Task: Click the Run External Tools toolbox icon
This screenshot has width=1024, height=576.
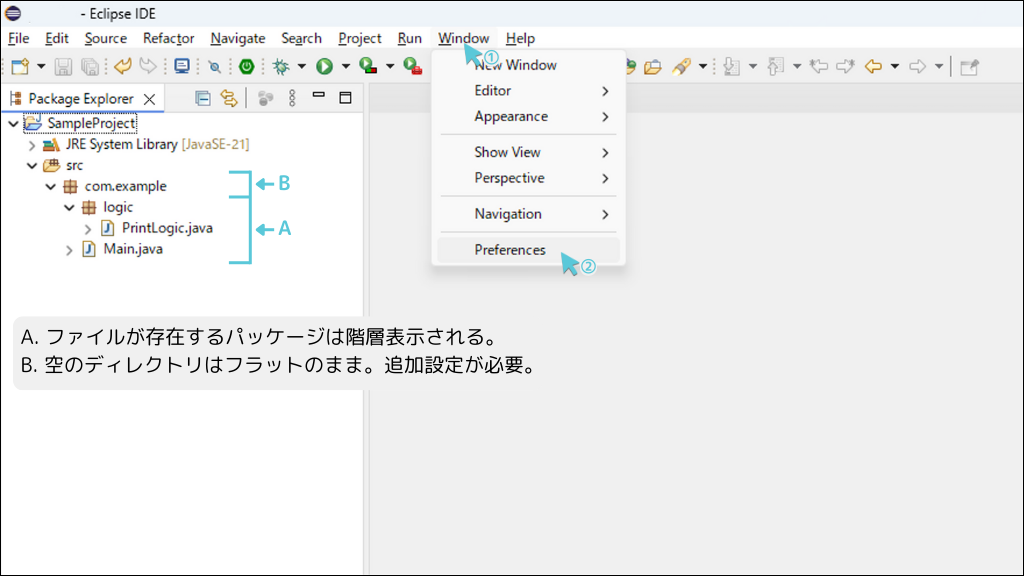Action: (x=412, y=66)
